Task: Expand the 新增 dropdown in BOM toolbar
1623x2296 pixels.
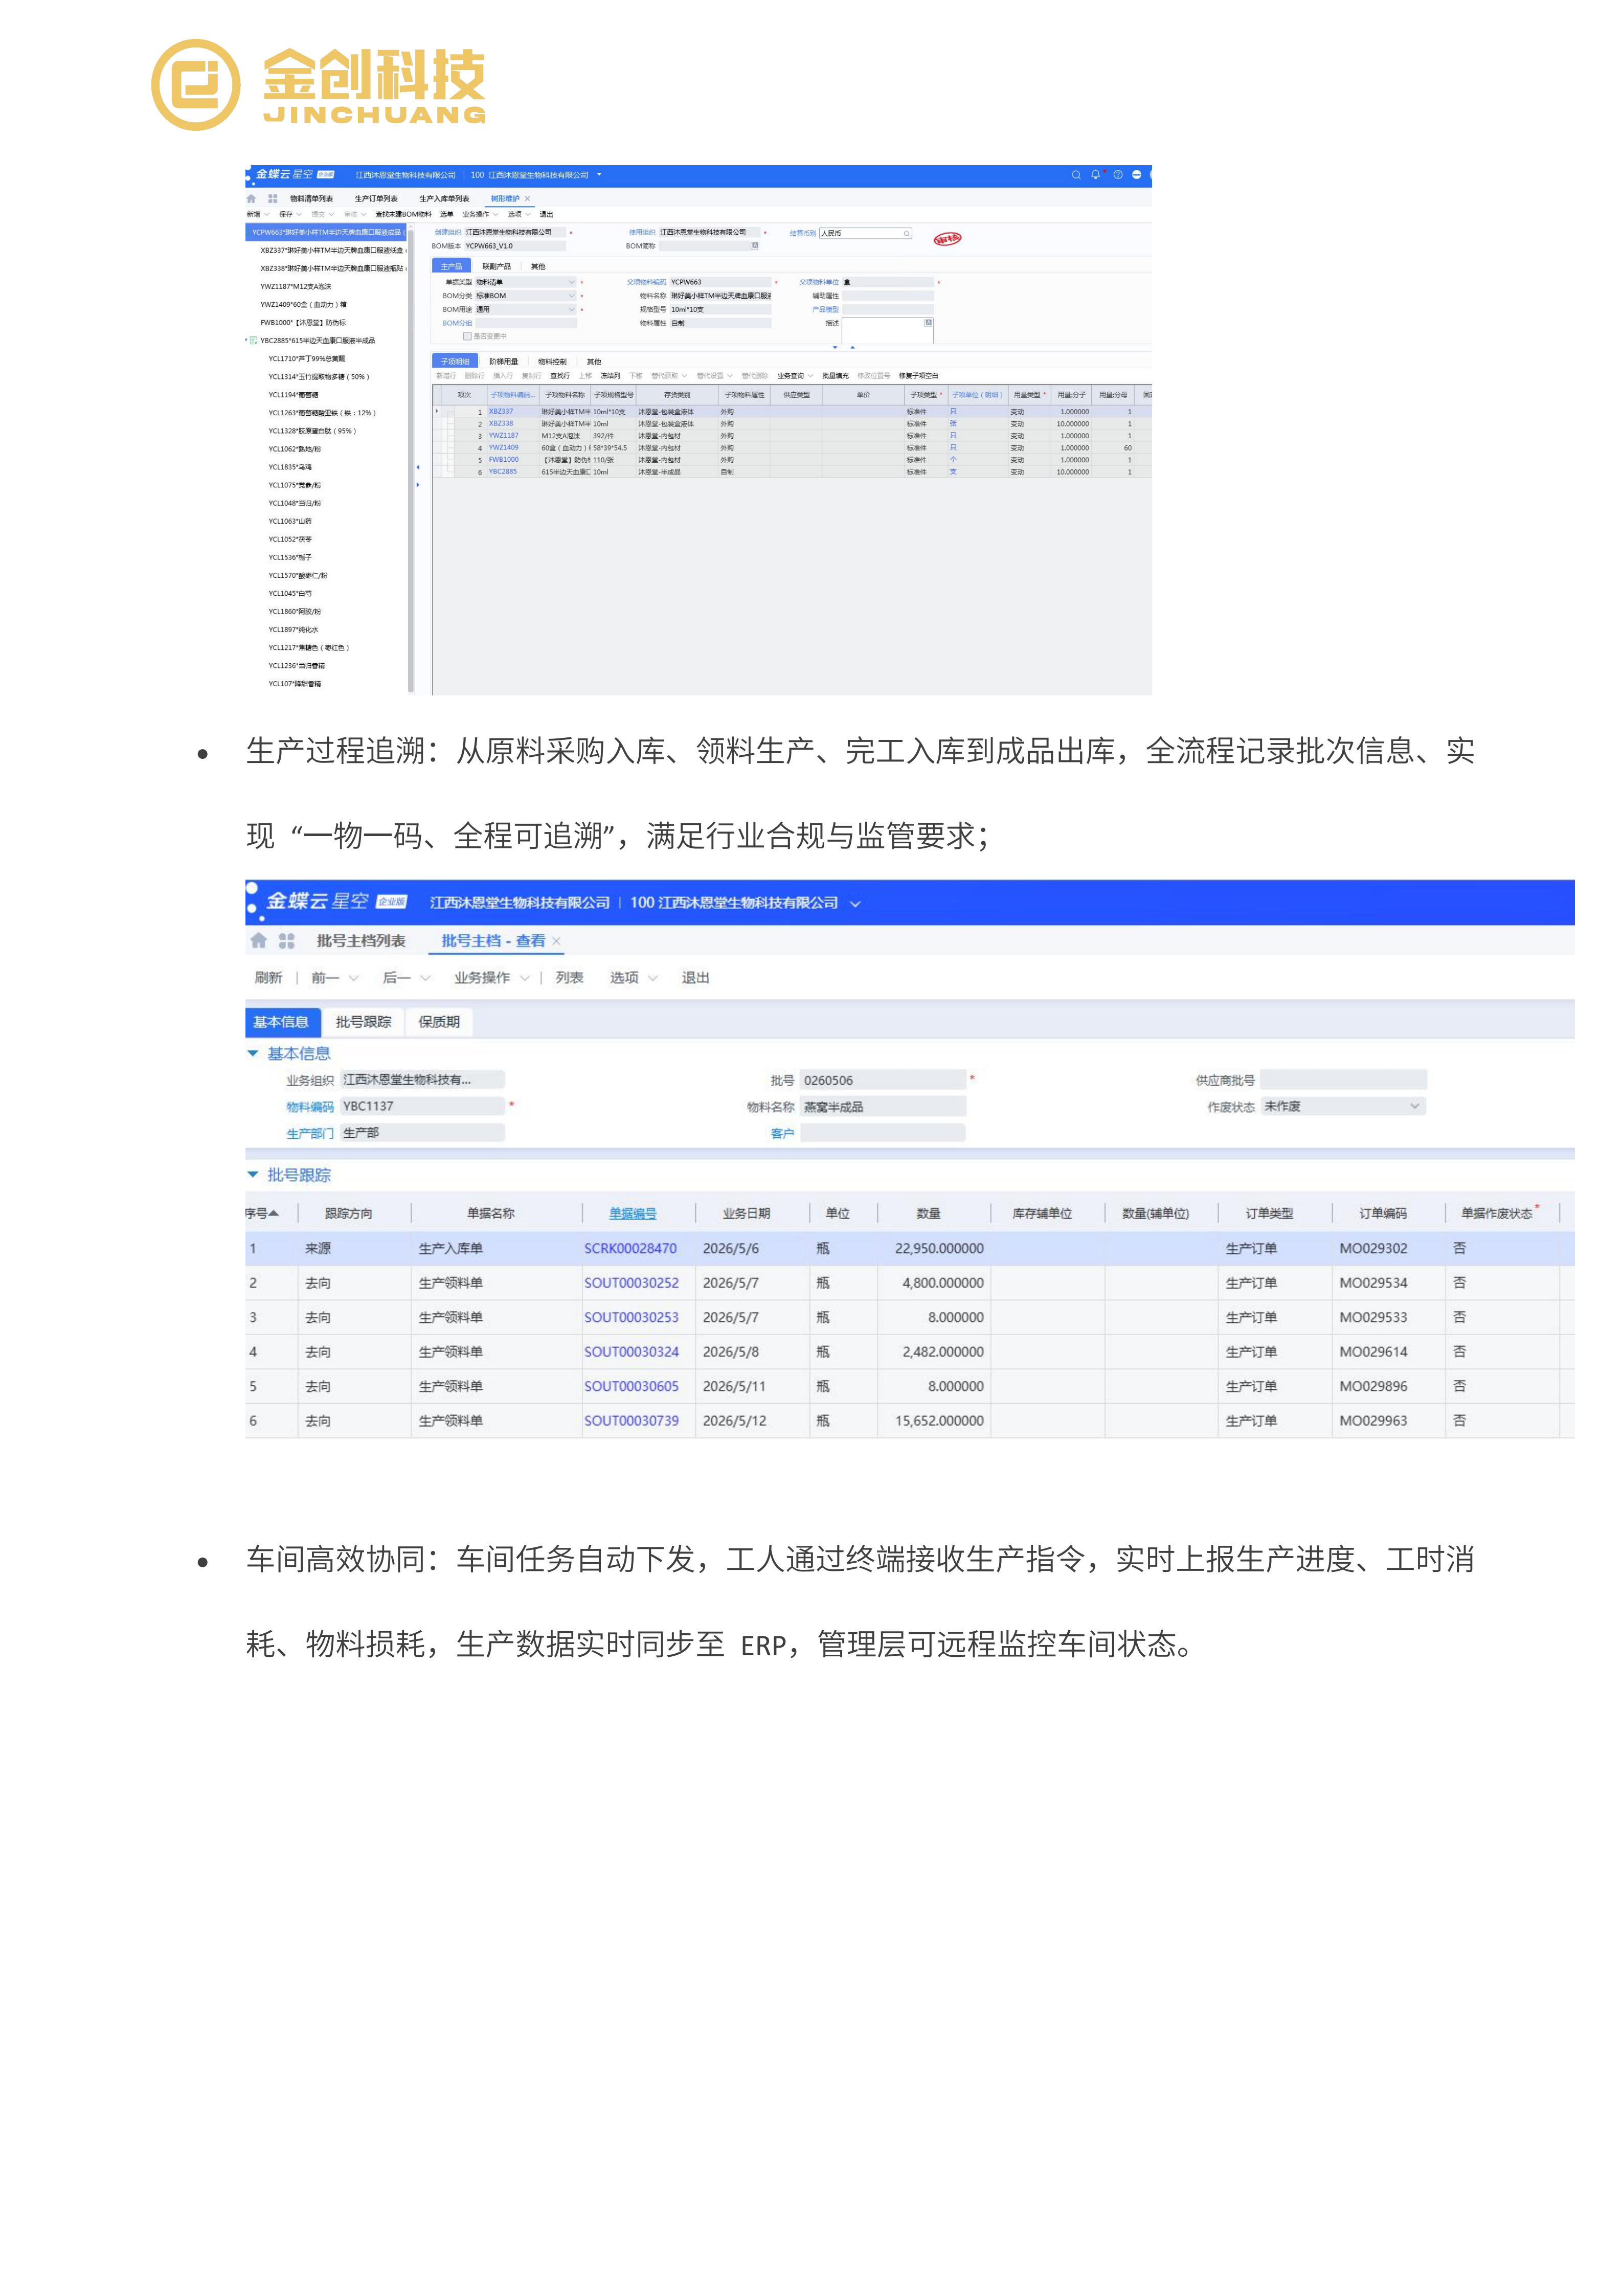Action: point(267,215)
